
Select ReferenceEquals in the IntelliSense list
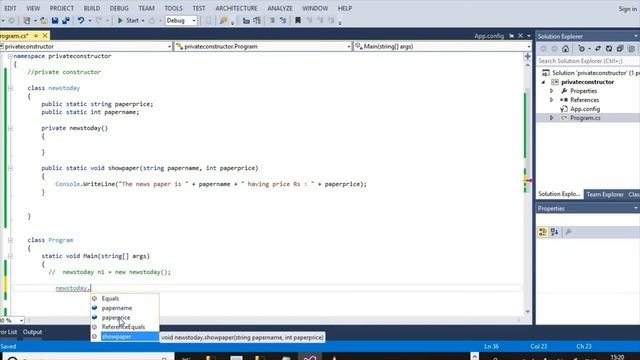pos(124,327)
